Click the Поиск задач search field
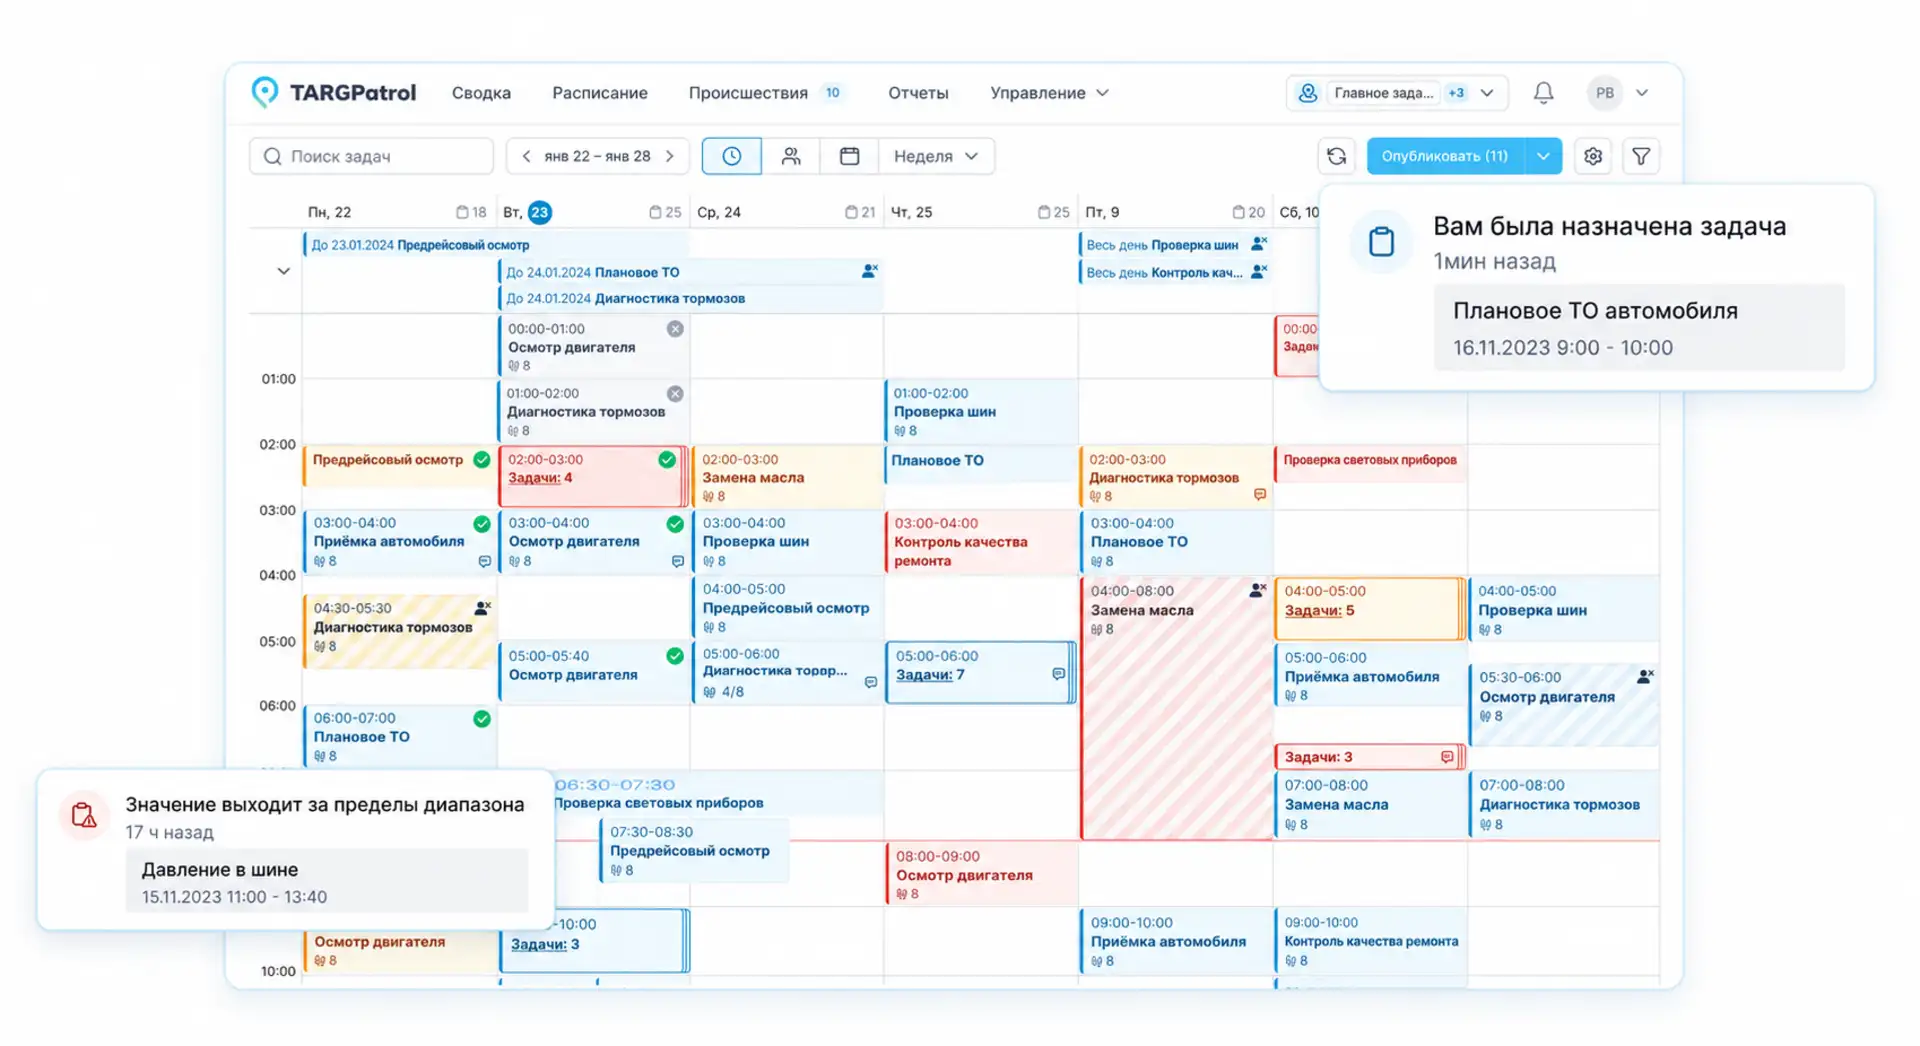This screenshot has width=1920, height=1046. pos(371,156)
